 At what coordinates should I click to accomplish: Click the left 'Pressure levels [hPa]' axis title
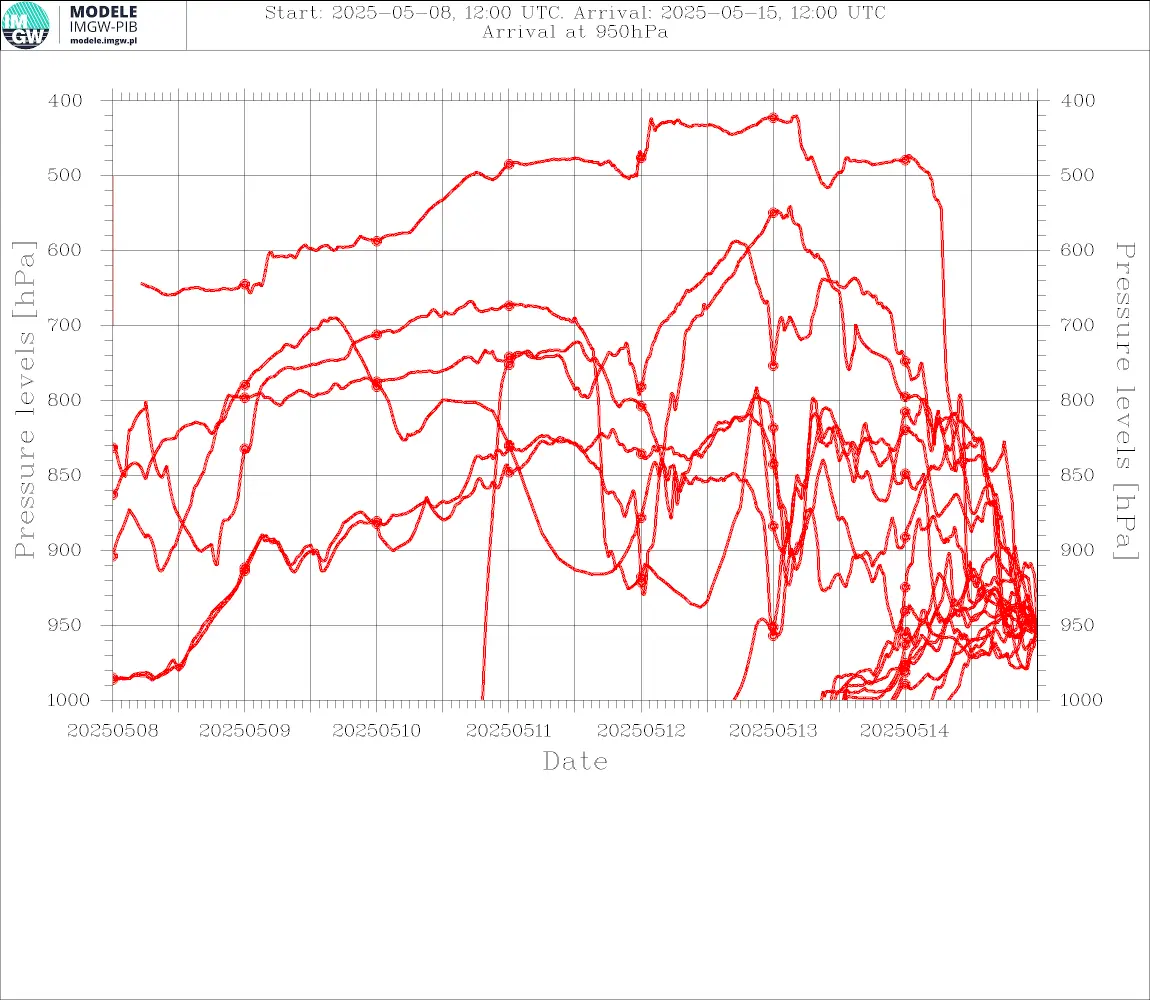click(24, 400)
